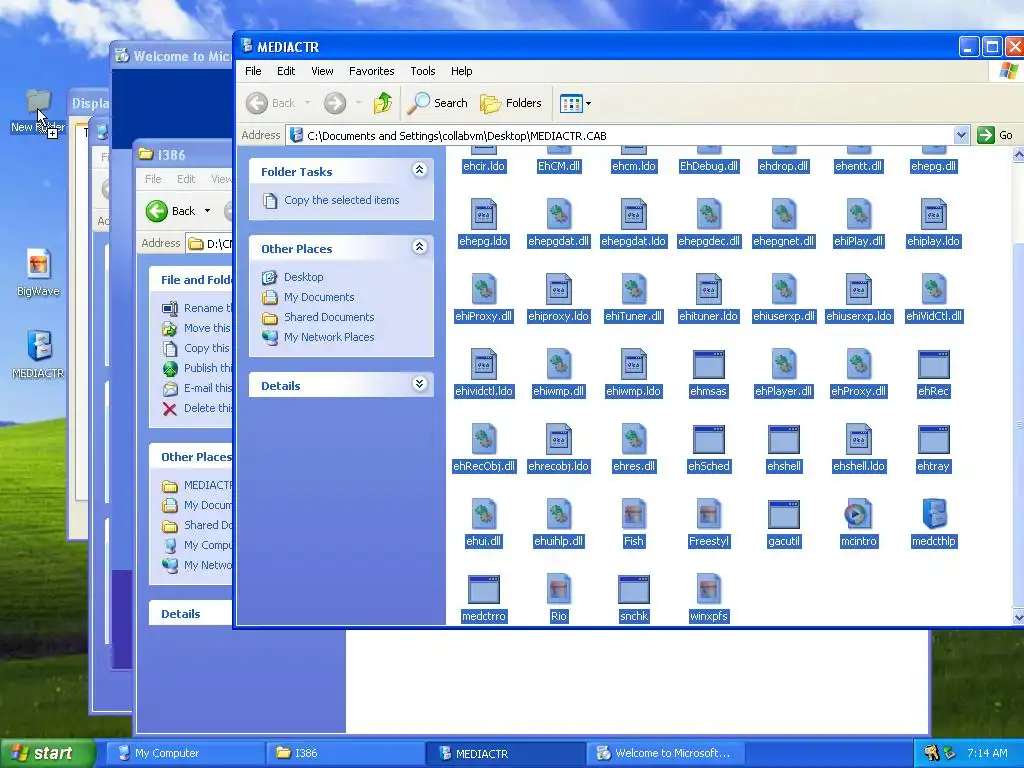Collapse the Other Places panel
Image resolution: width=1024 pixels, height=768 pixels.
[x=419, y=247]
